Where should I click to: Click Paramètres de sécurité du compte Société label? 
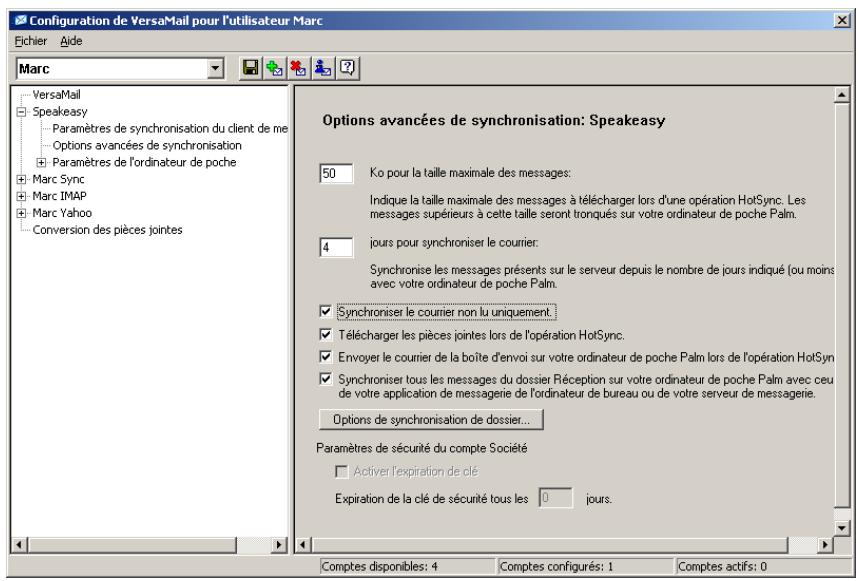coord(422,448)
